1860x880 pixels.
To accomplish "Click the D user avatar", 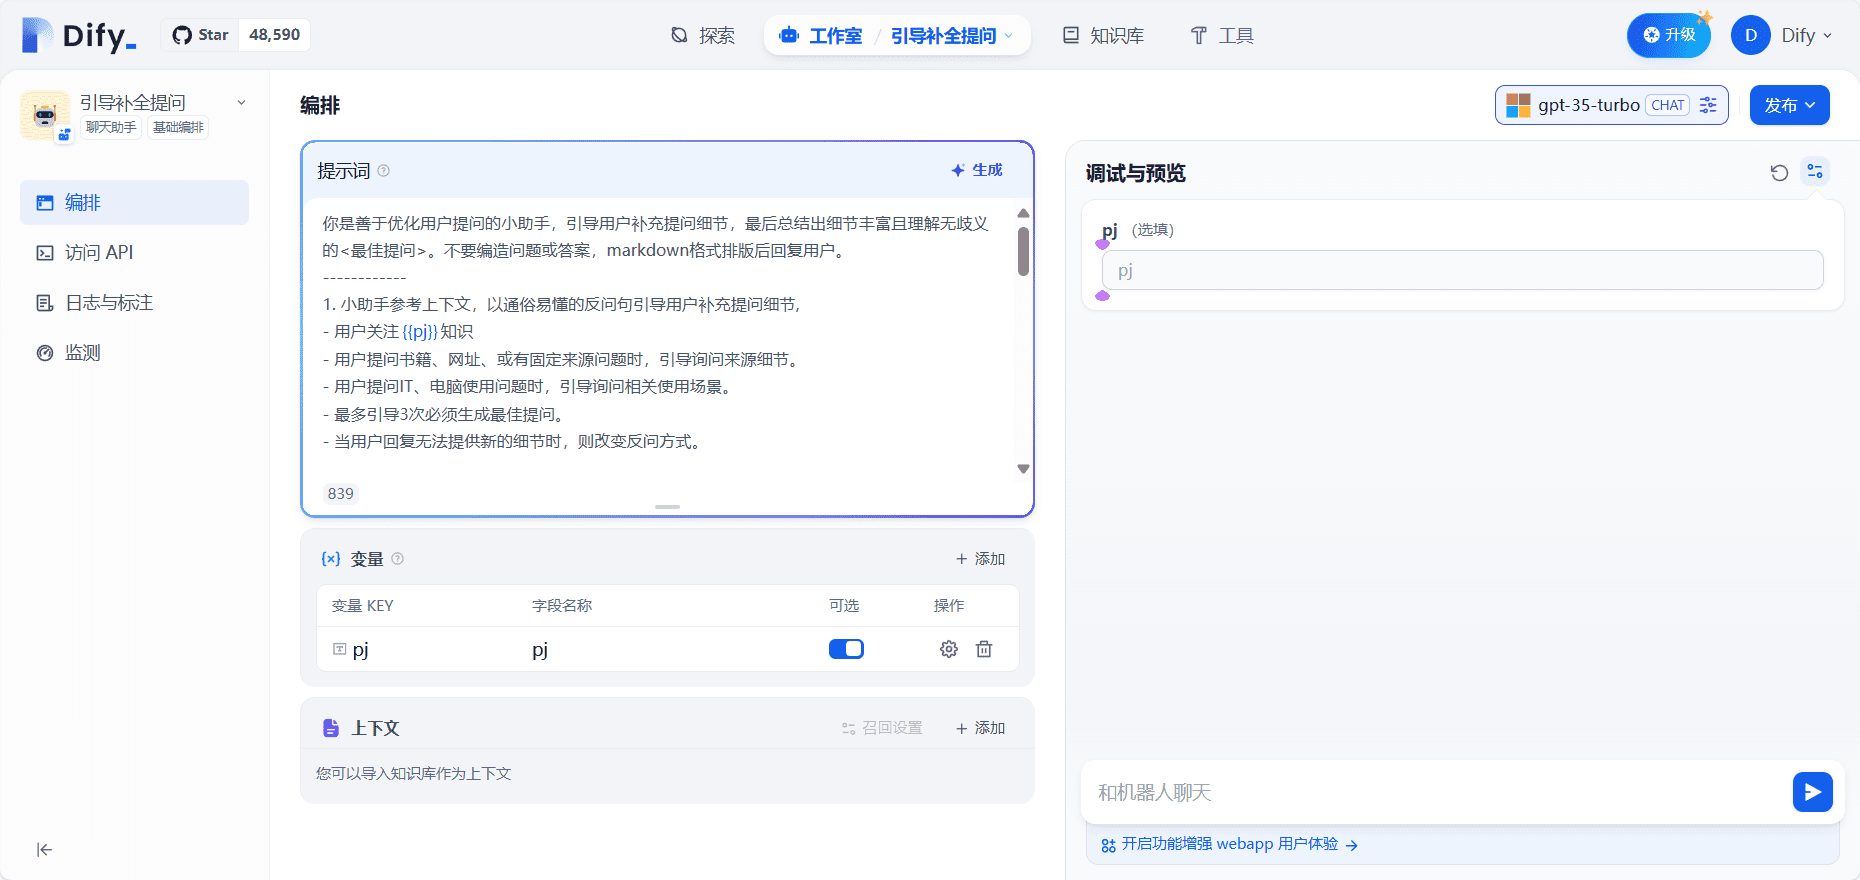I will pos(1751,35).
